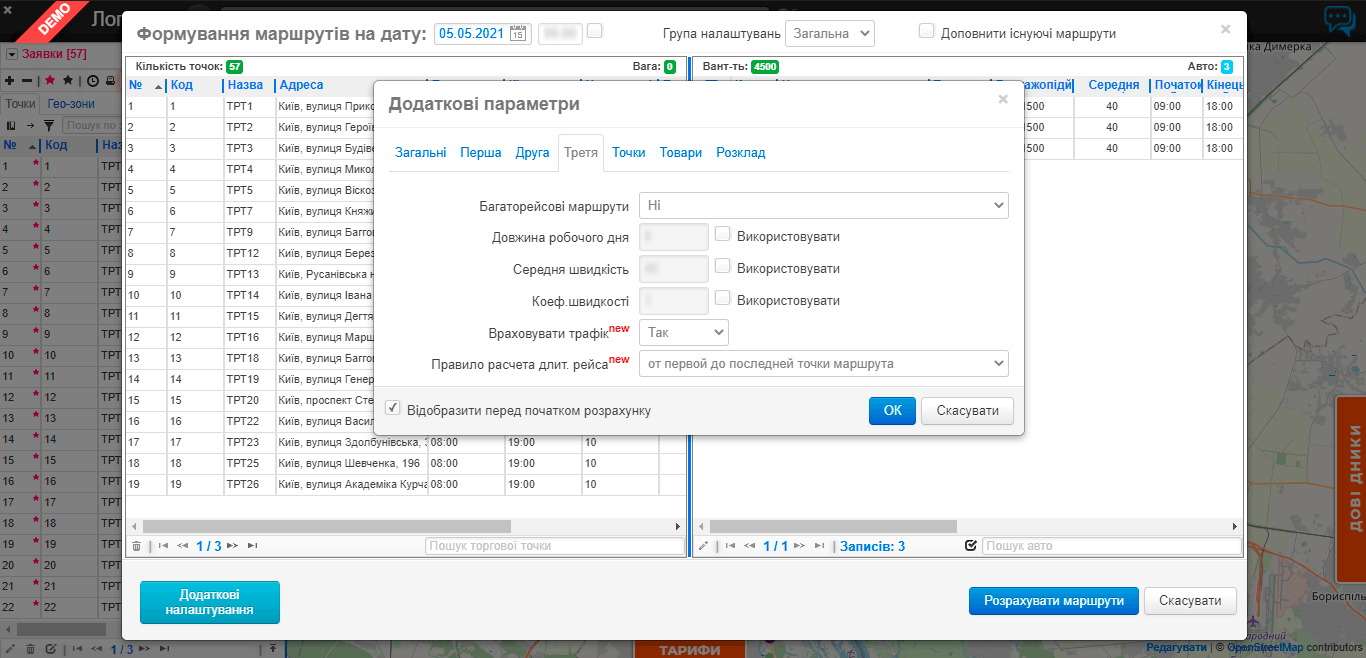Click the trash icon under points table

[x=136, y=546]
